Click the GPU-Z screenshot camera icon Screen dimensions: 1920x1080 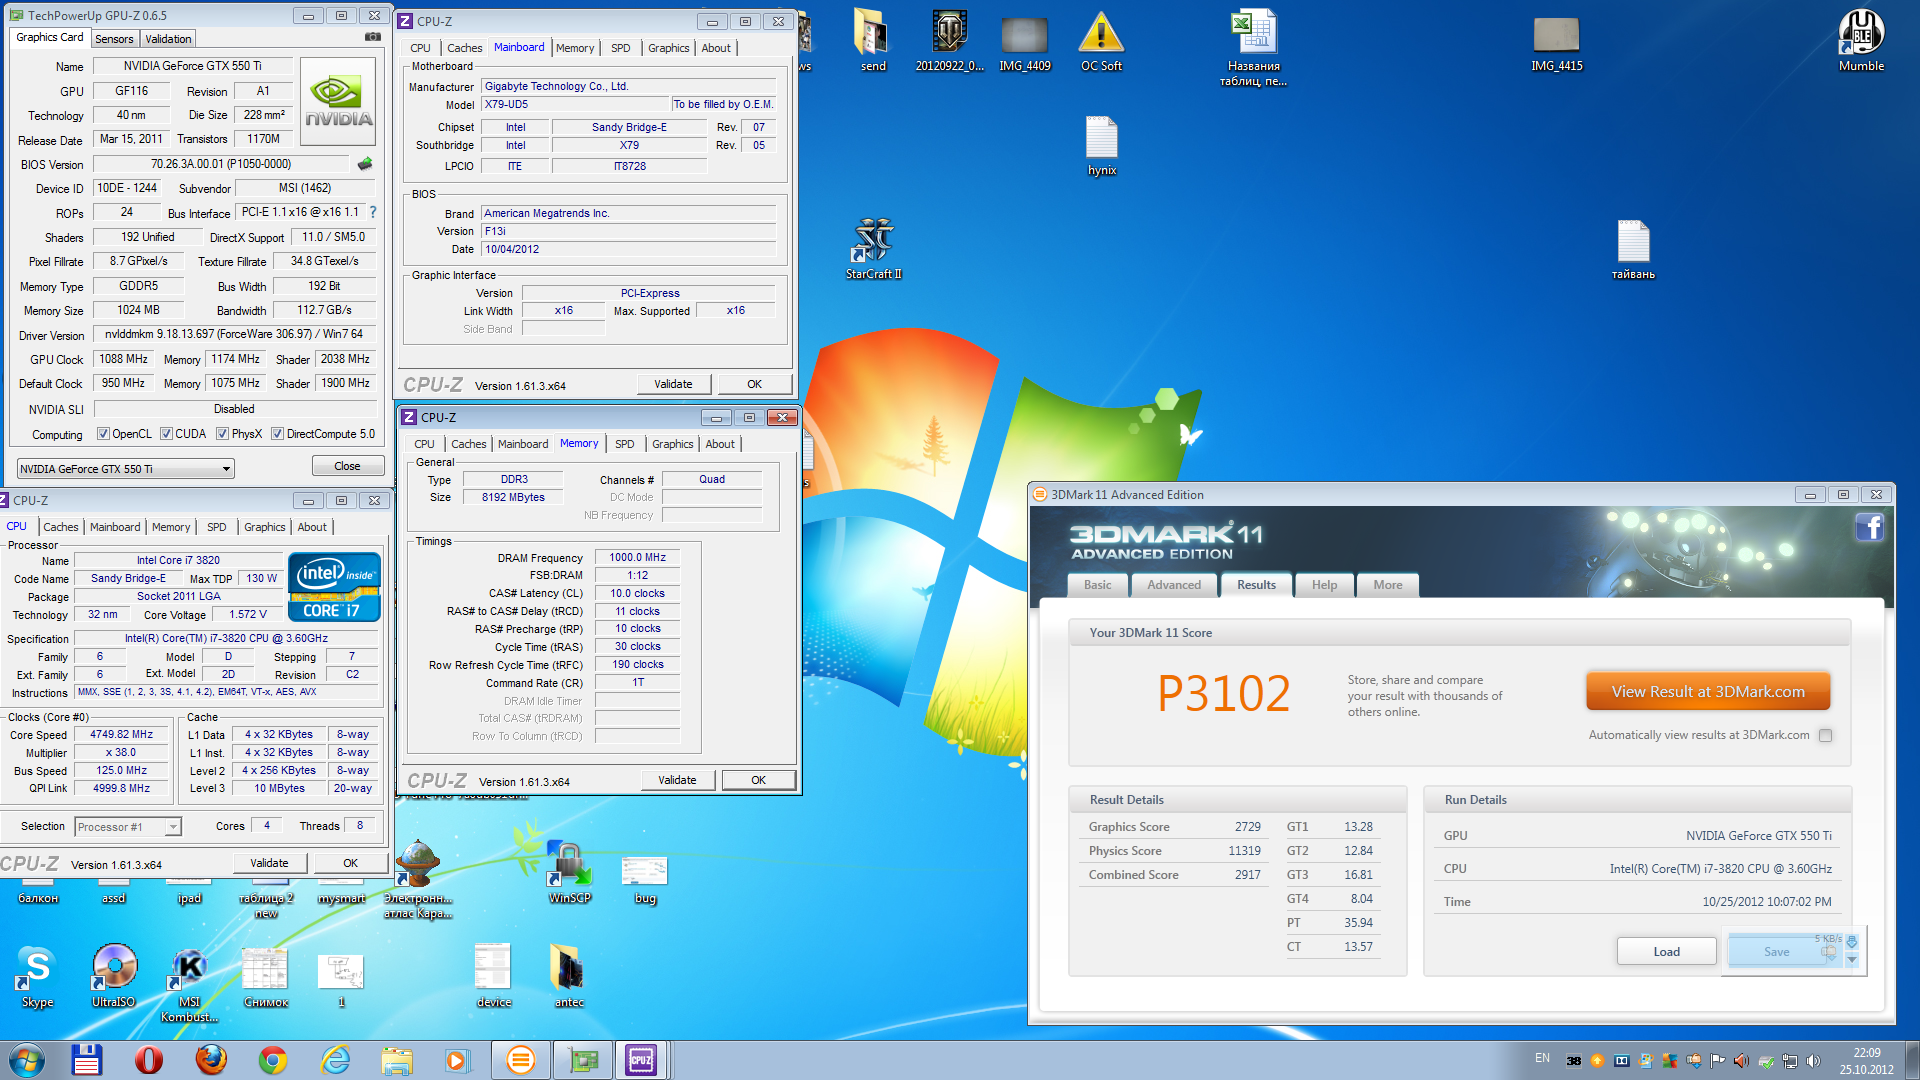(x=372, y=37)
